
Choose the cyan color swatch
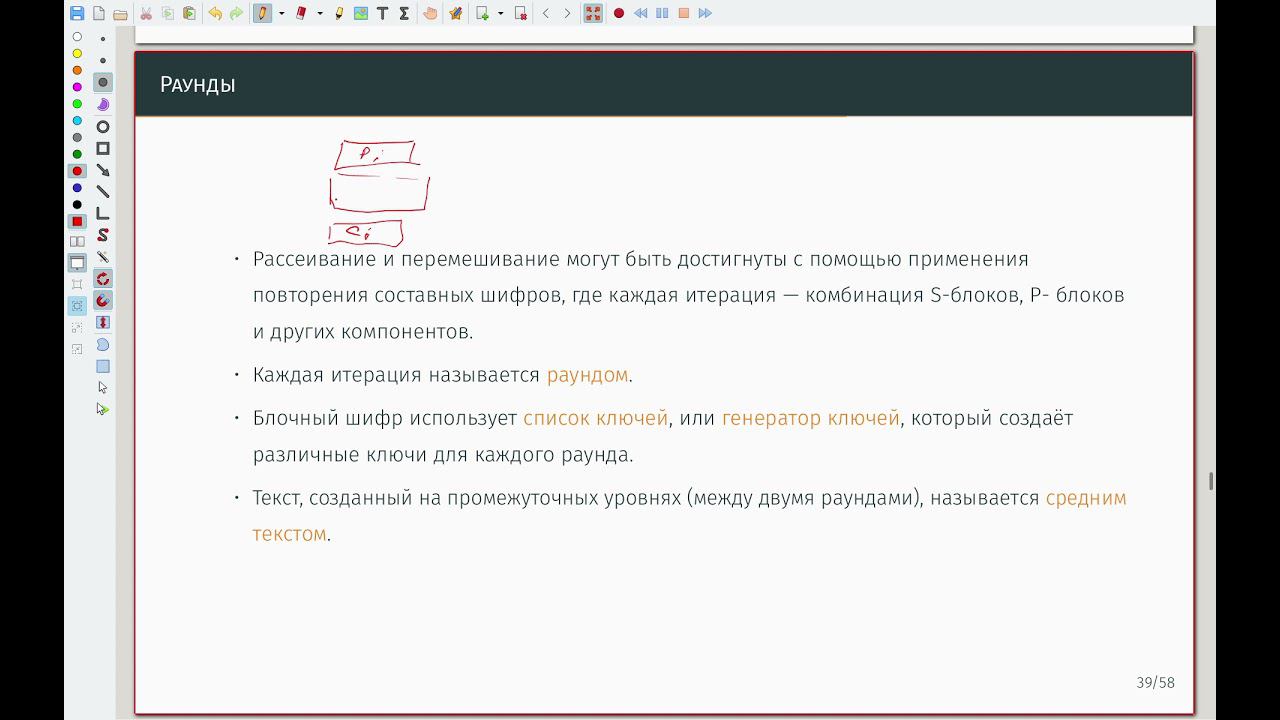(77, 121)
